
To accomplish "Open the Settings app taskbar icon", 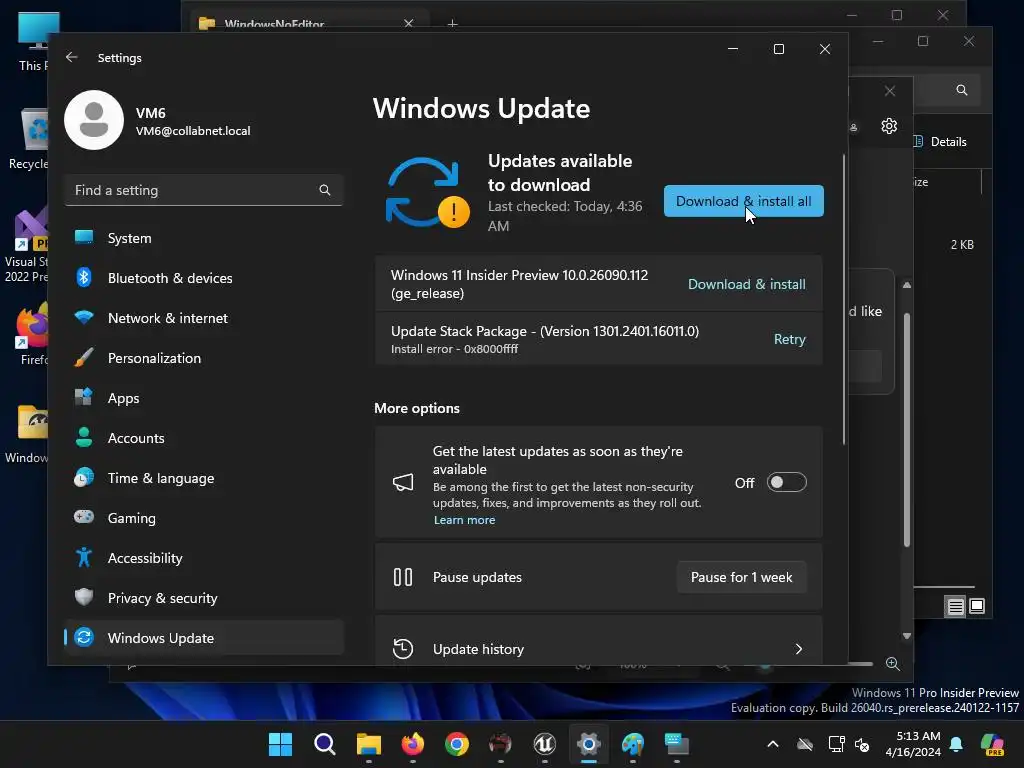I will (x=588, y=744).
